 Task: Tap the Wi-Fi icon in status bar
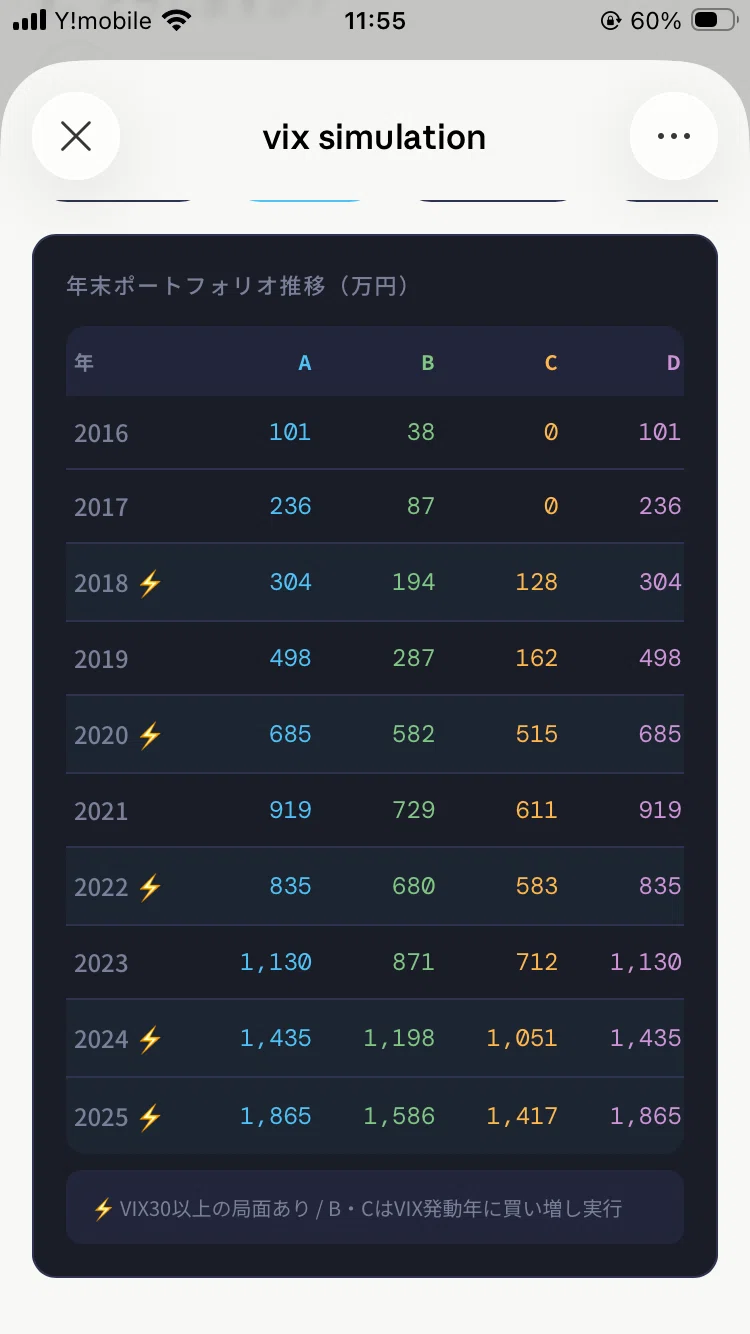(x=177, y=21)
